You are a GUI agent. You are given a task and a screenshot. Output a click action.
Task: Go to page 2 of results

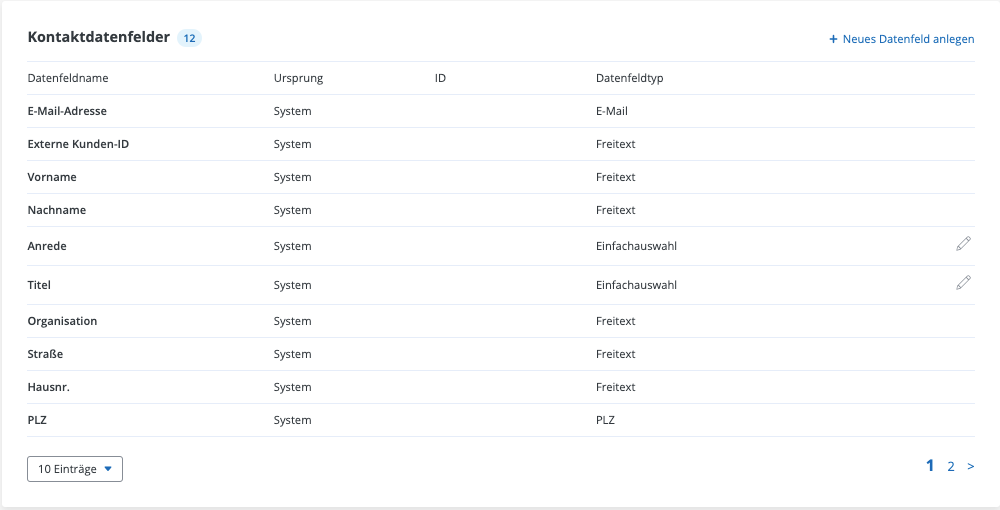click(x=951, y=466)
